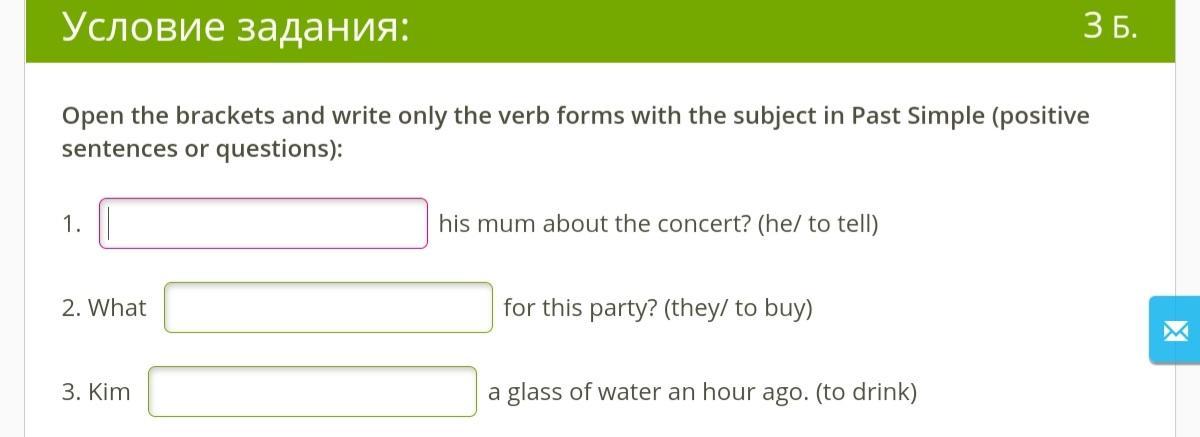The image size is (1200, 437).
Task: Click the "his mum about the concert?" text
Action: coord(594,224)
